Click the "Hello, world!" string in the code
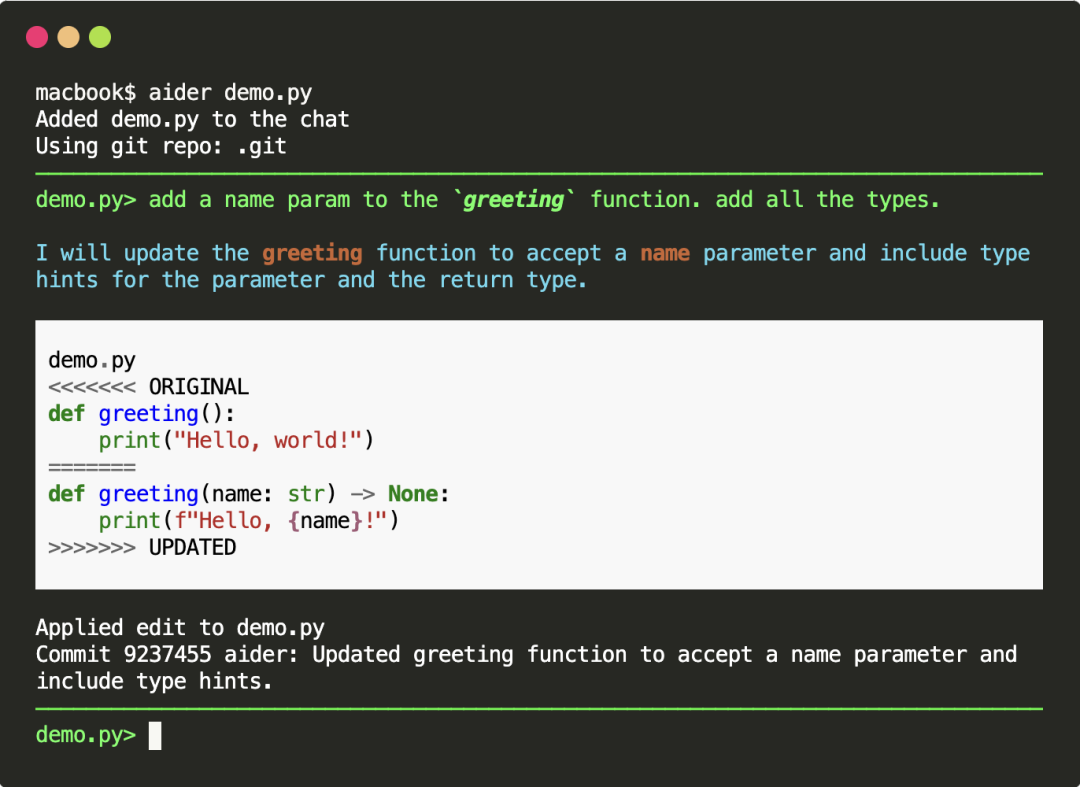The height and width of the screenshot is (787, 1080). point(267,441)
